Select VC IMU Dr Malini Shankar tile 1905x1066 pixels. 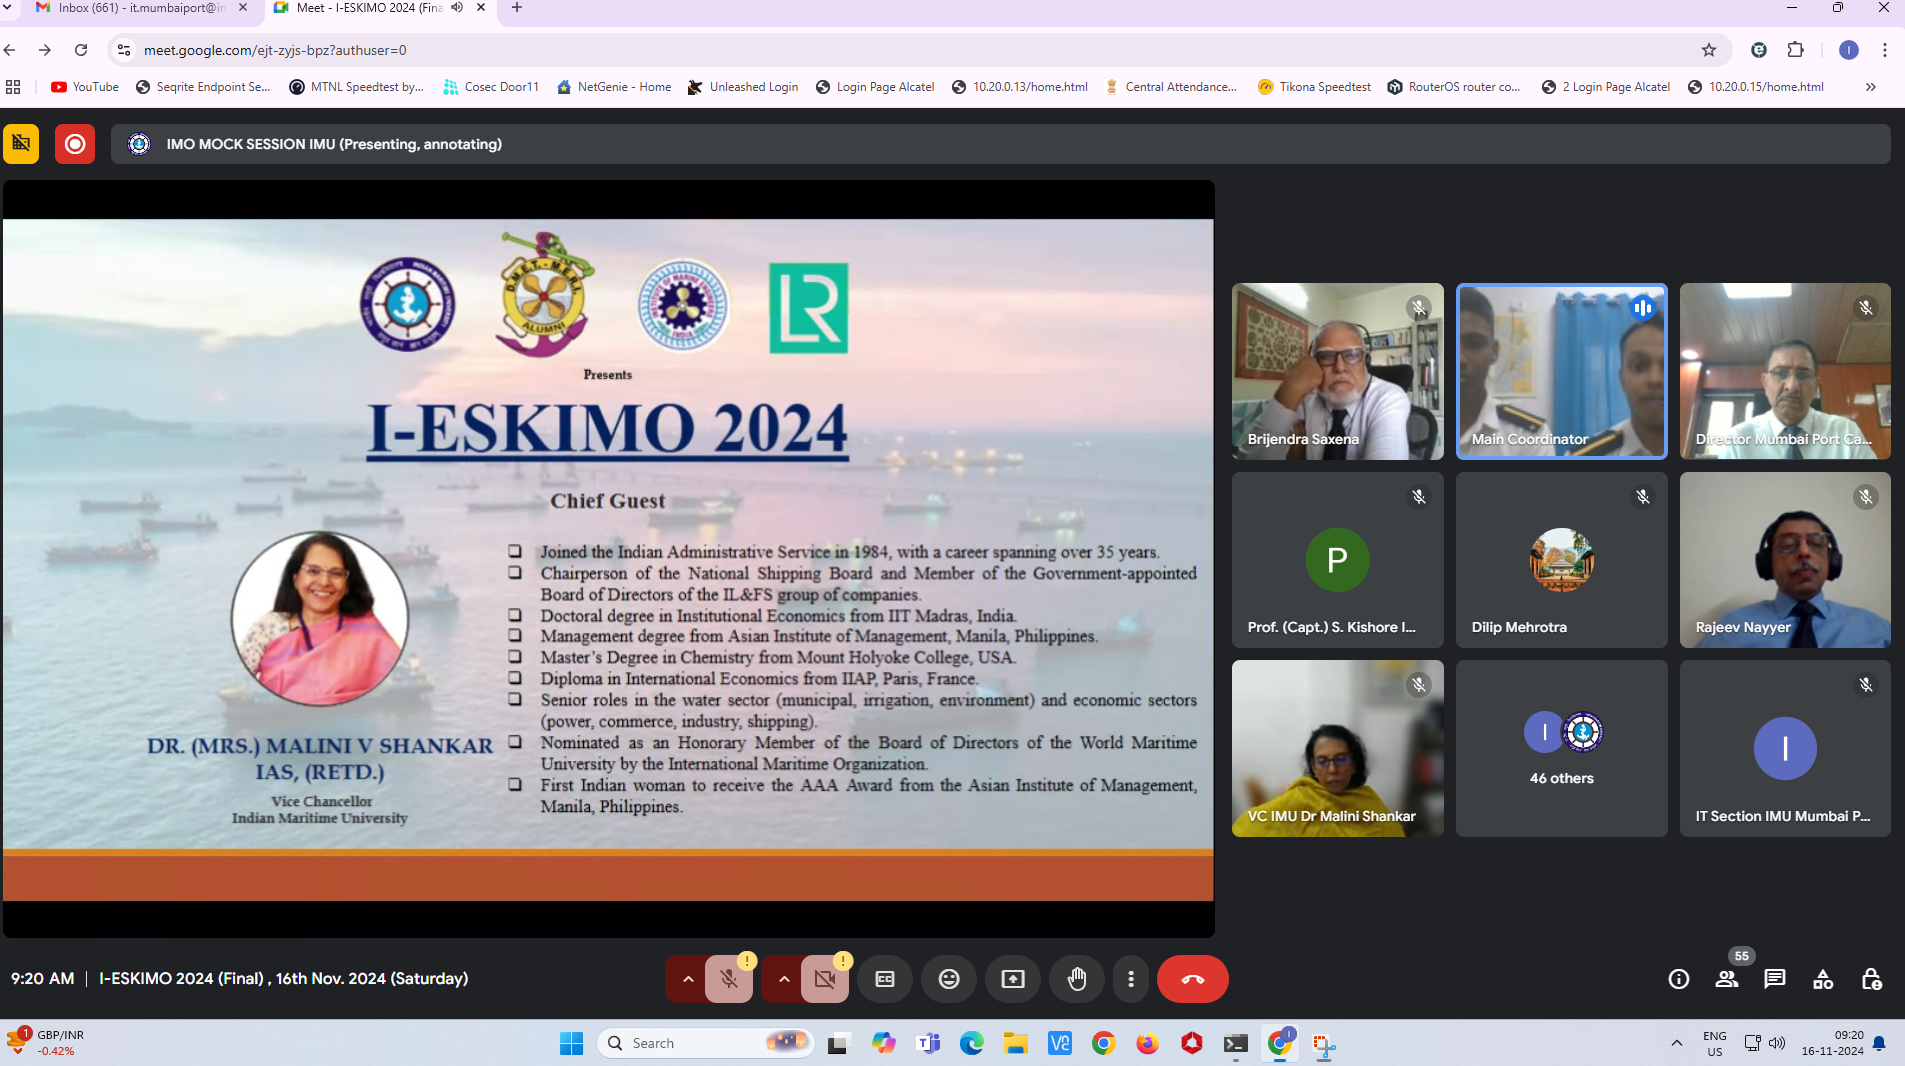(1338, 748)
